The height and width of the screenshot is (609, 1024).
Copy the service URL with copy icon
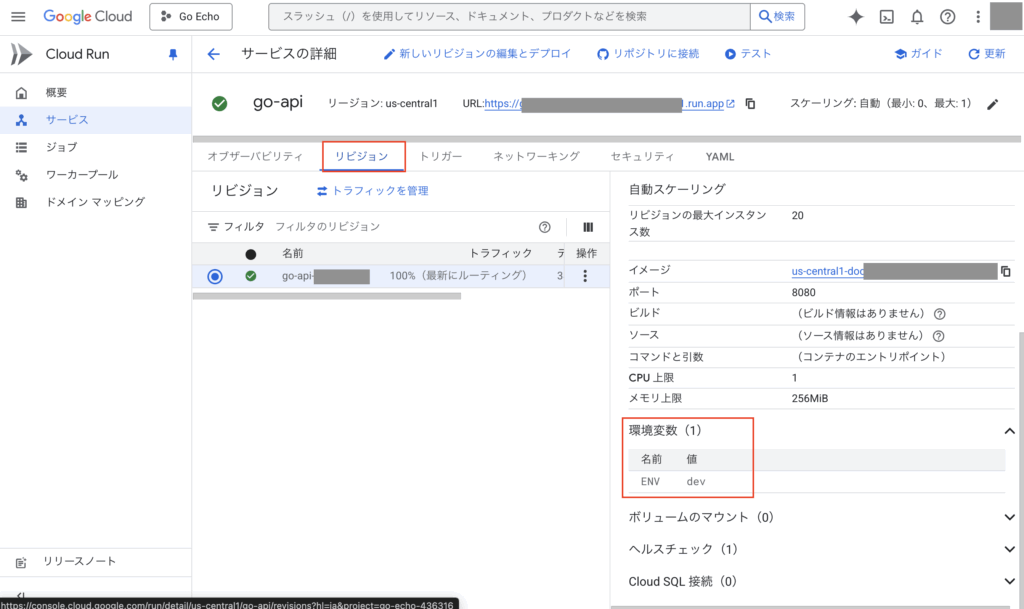[750, 104]
